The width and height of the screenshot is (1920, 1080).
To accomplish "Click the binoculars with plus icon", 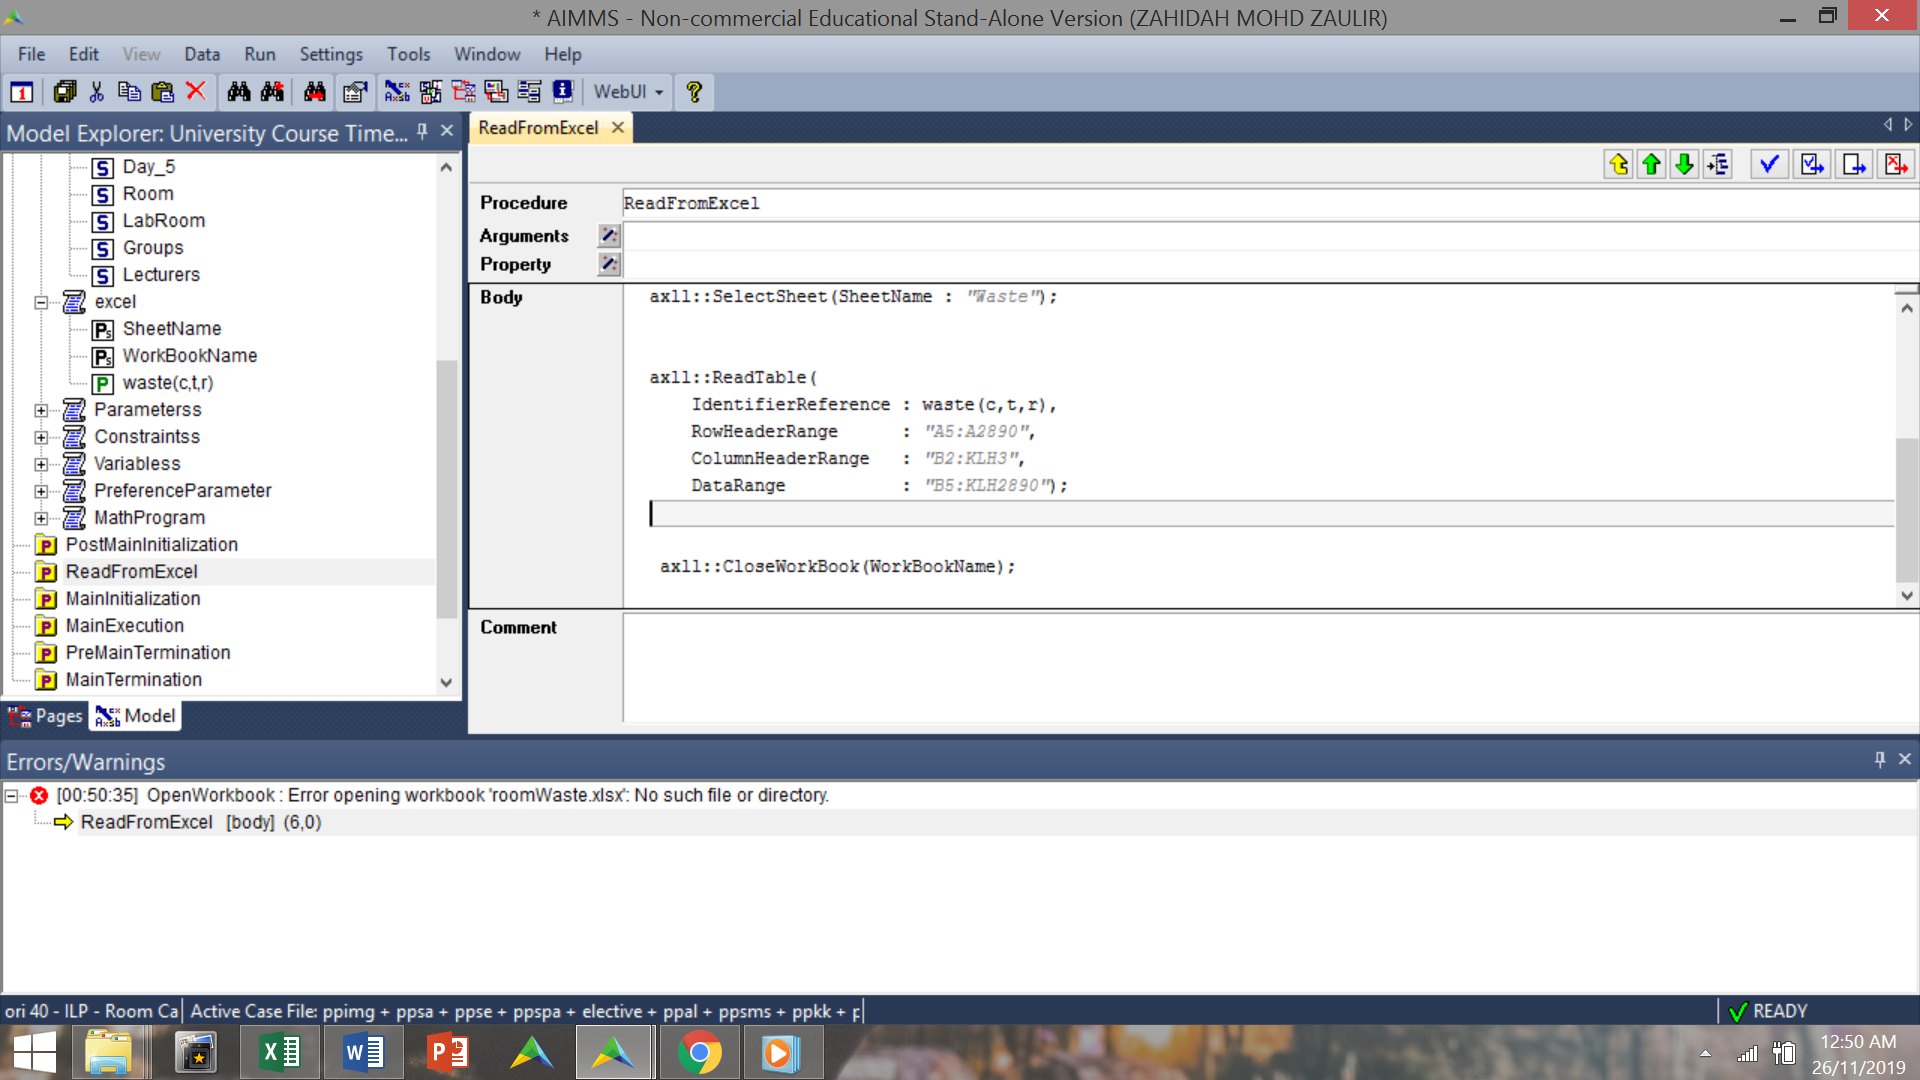I will point(272,92).
